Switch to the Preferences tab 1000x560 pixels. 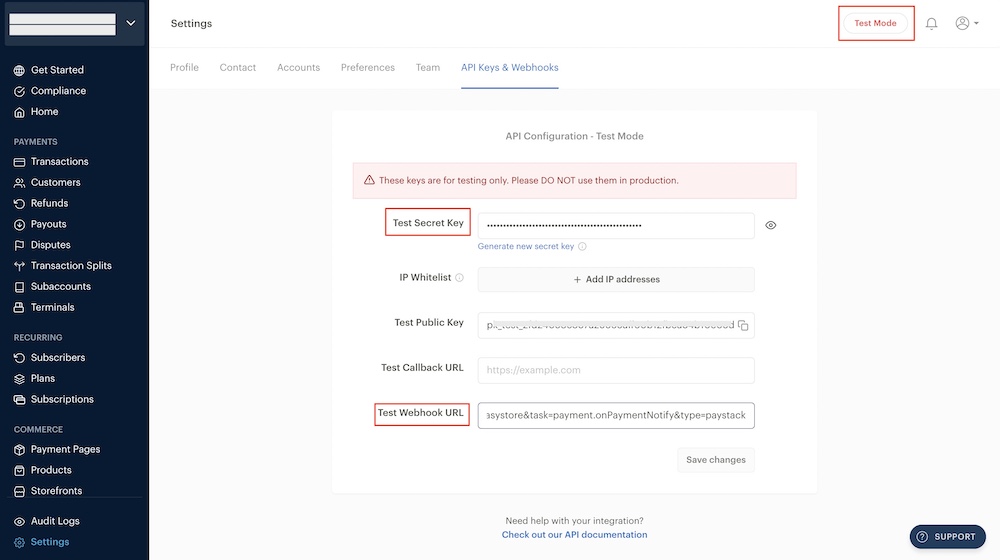[367, 67]
